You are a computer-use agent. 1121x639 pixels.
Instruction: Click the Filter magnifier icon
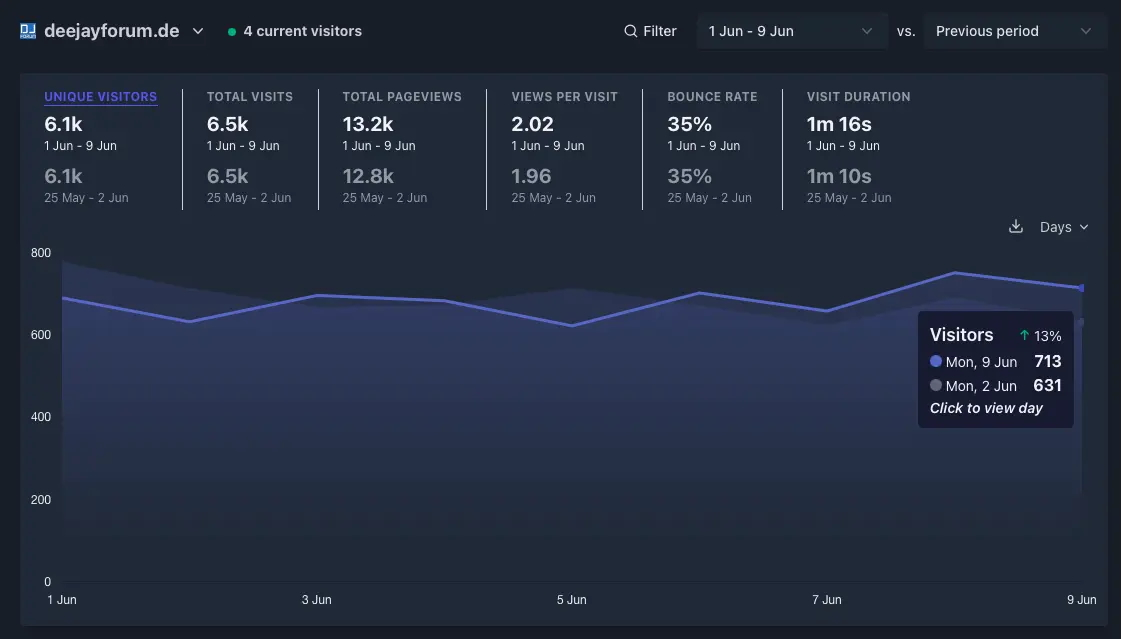click(x=630, y=31)
